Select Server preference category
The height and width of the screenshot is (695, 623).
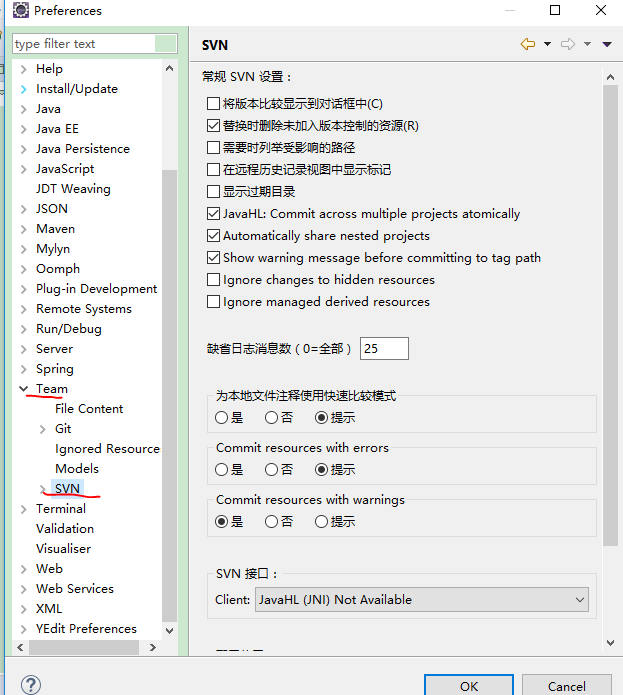click(55, 349)
